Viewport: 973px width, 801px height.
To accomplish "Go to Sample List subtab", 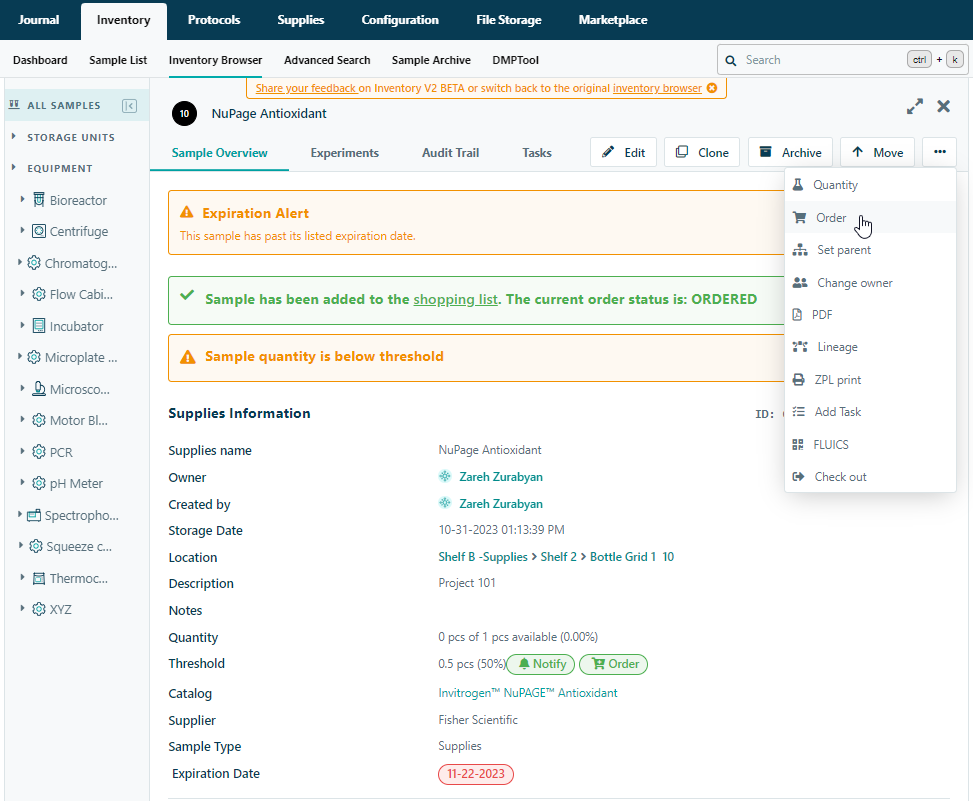I will pos(118,60).
